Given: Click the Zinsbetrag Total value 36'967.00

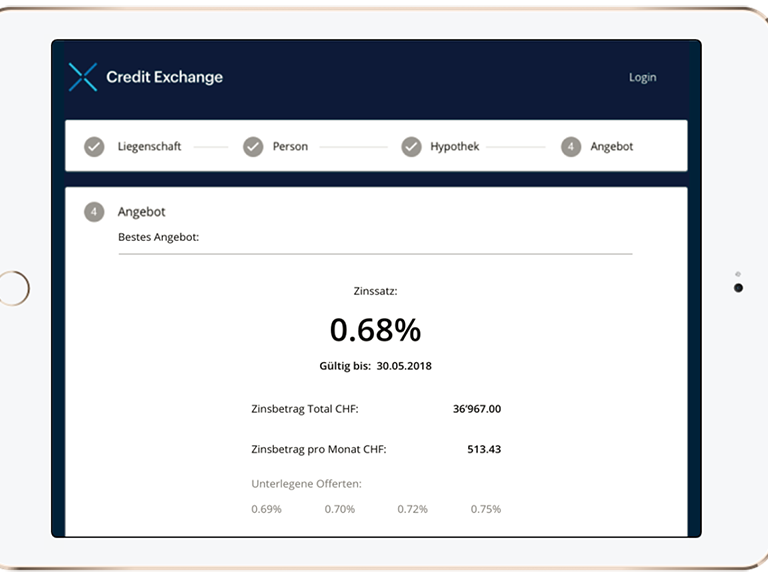Looking at the screenshot, I should (x=476, y=409).
